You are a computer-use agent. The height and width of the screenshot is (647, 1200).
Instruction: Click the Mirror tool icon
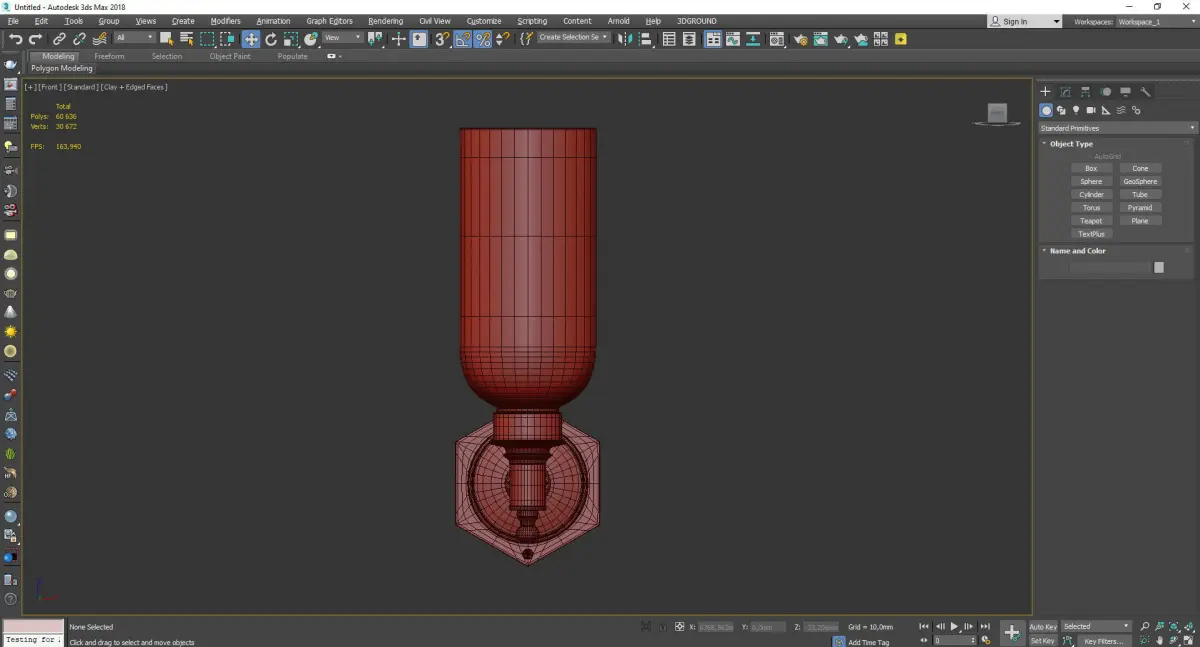pos(625,39)
